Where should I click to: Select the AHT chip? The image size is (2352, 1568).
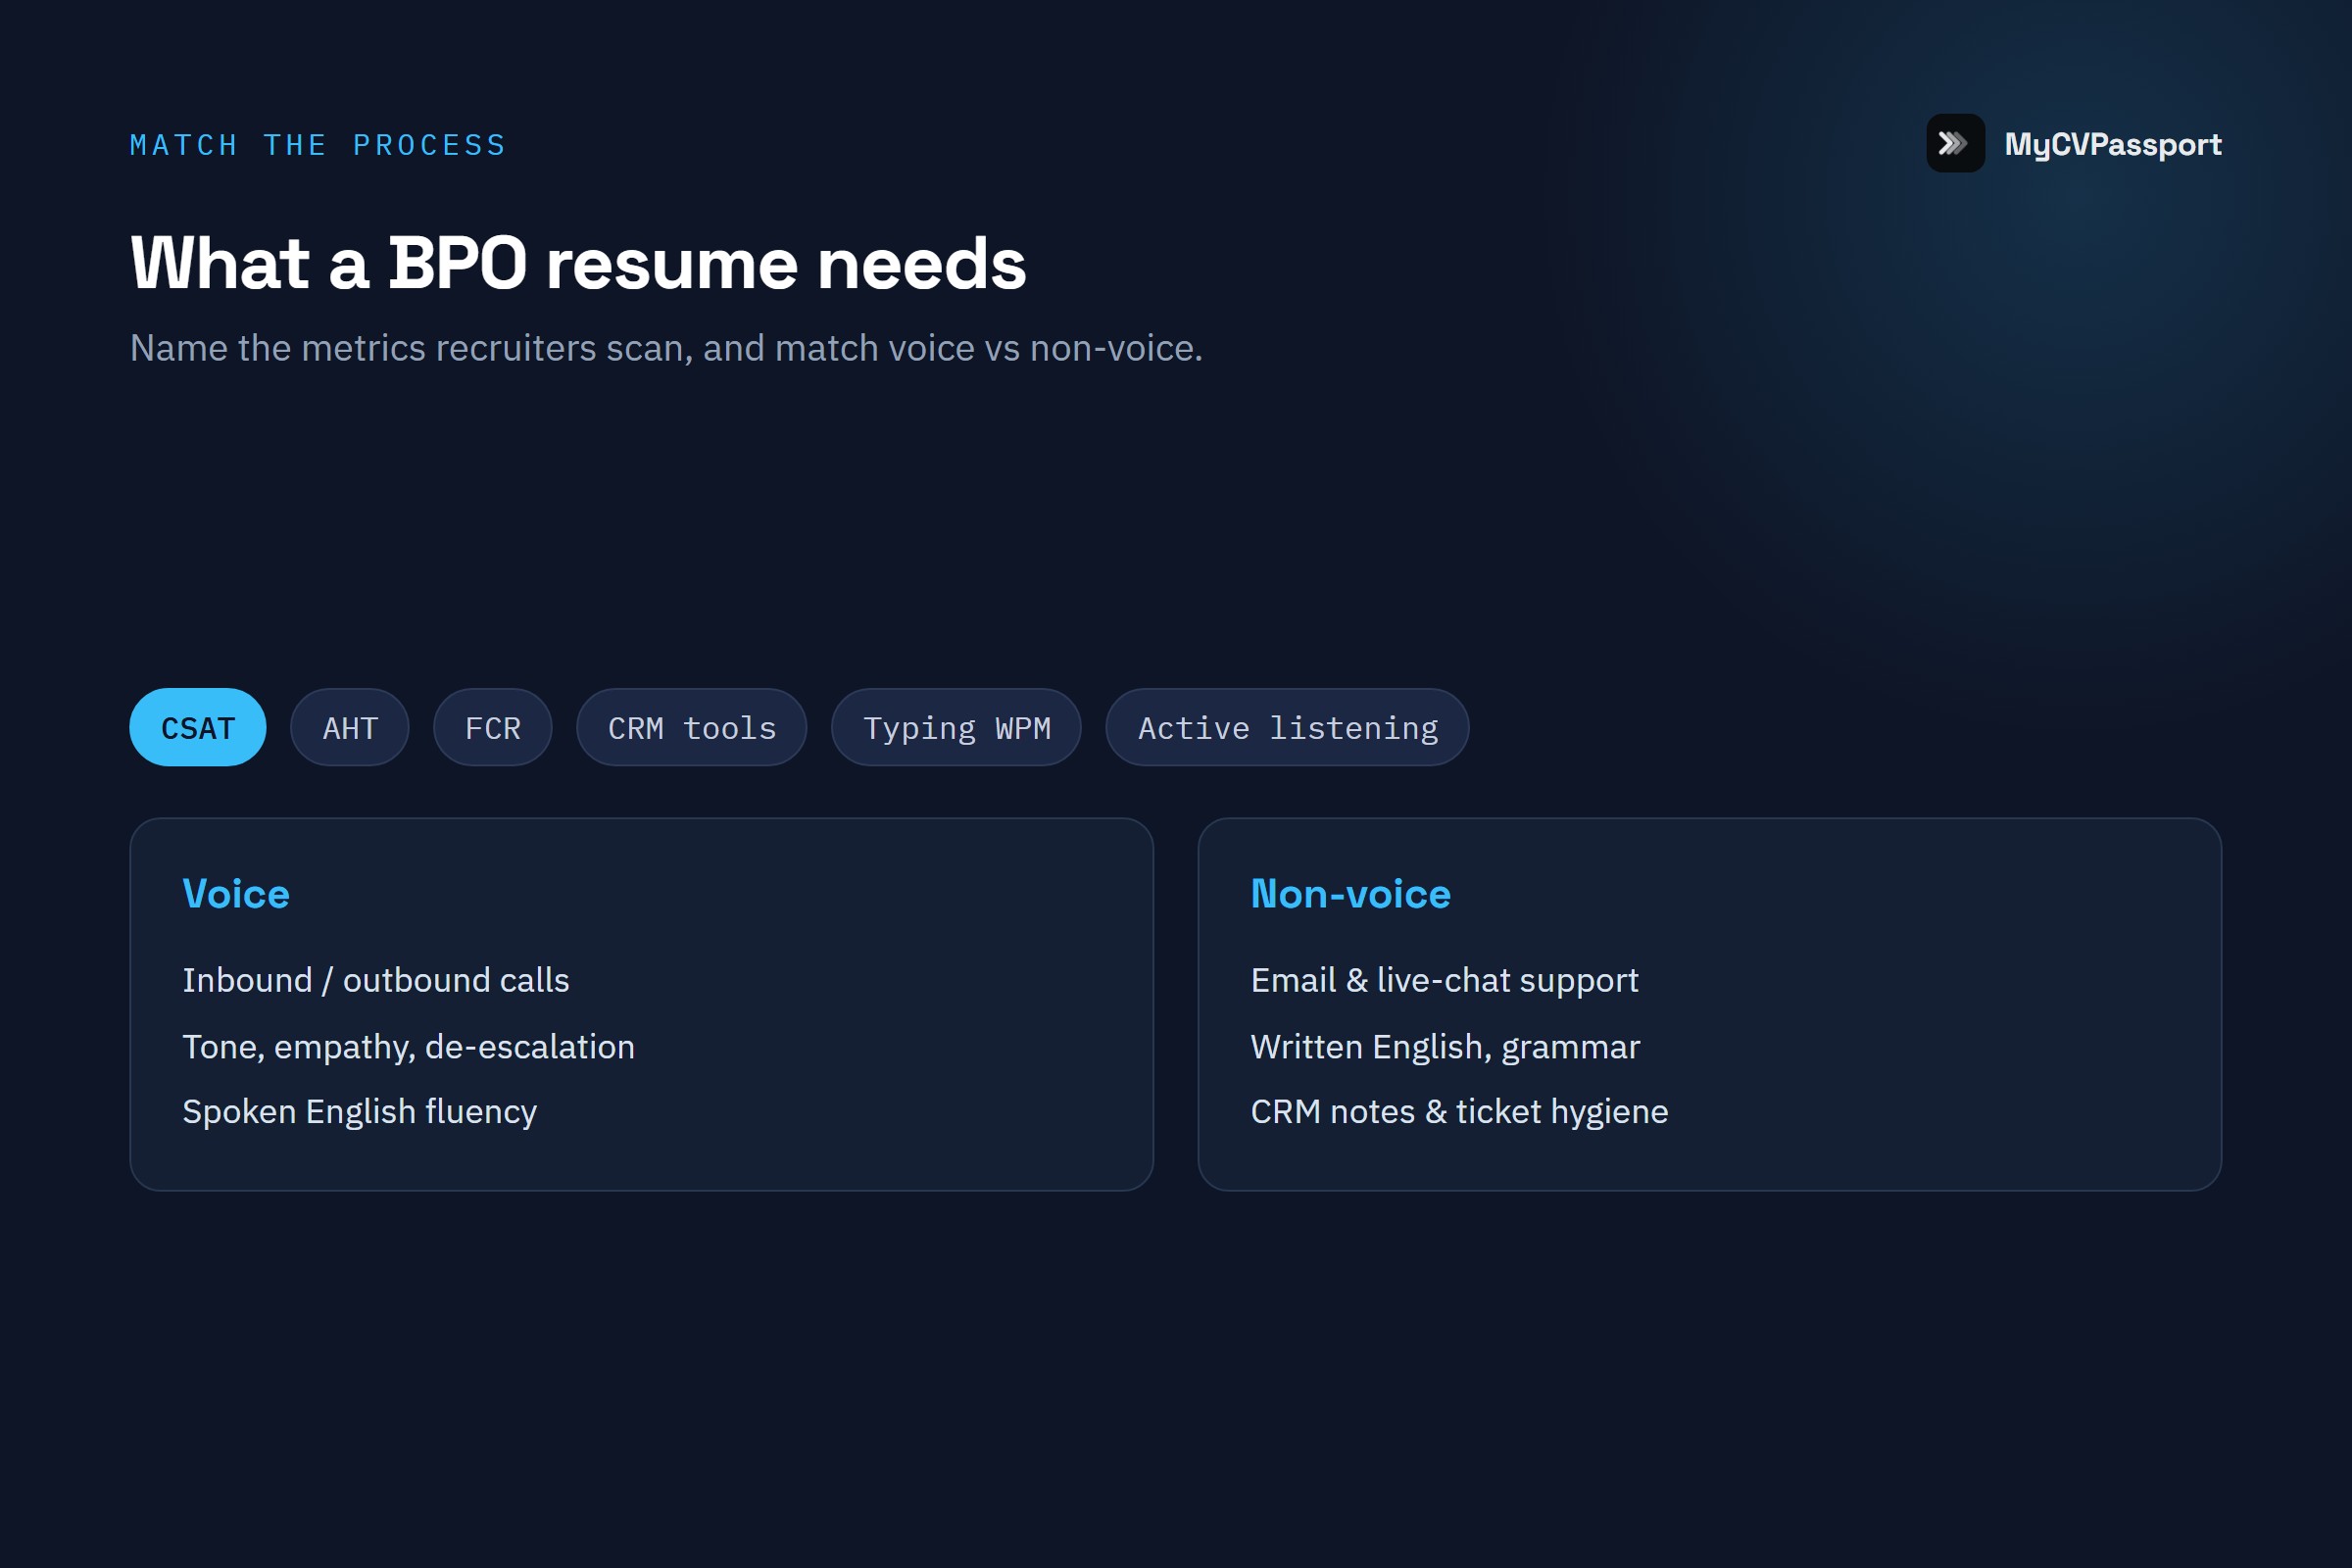350,727
